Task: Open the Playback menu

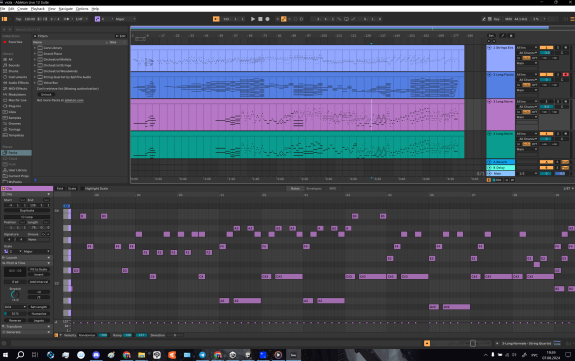Action: click(38, 9)
